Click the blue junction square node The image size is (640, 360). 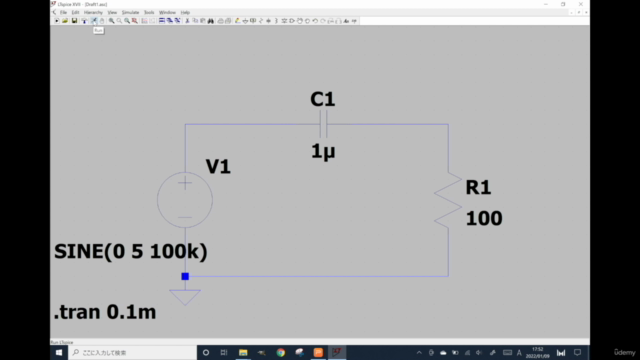point(185,276)
